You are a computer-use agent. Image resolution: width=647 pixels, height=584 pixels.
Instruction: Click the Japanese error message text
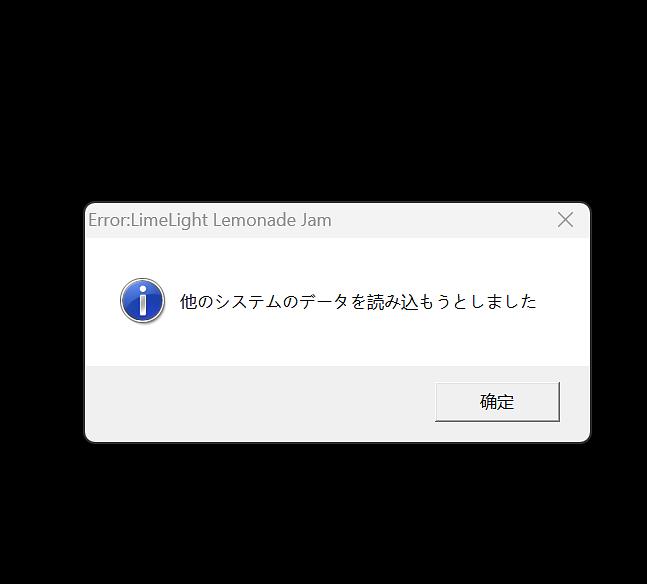[358, 302]
